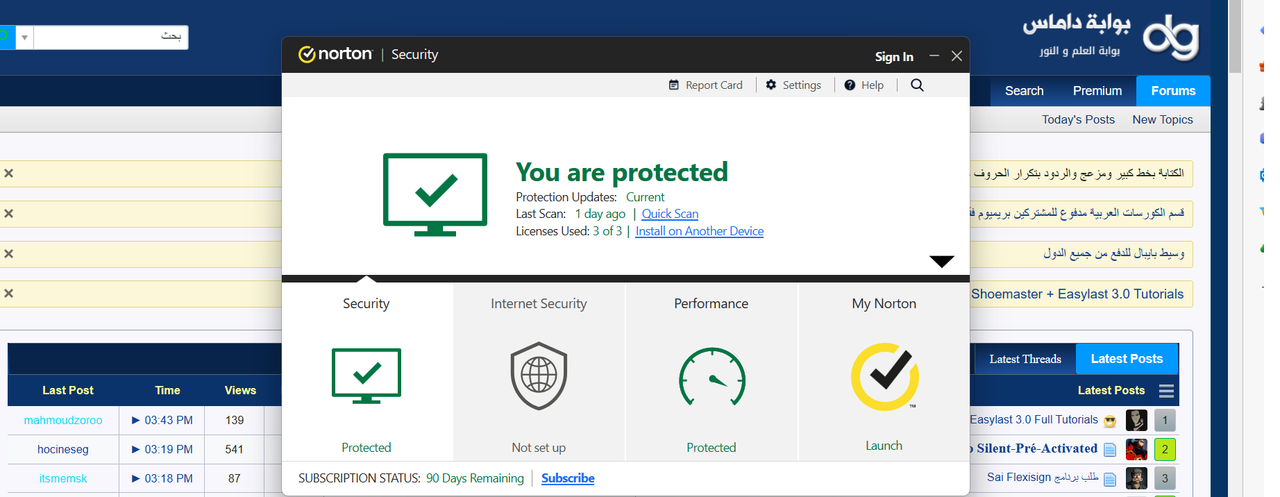Click Sign In in the Norton window
The height and width of the screenshot is (497, 1280).
tap(894, 57)
